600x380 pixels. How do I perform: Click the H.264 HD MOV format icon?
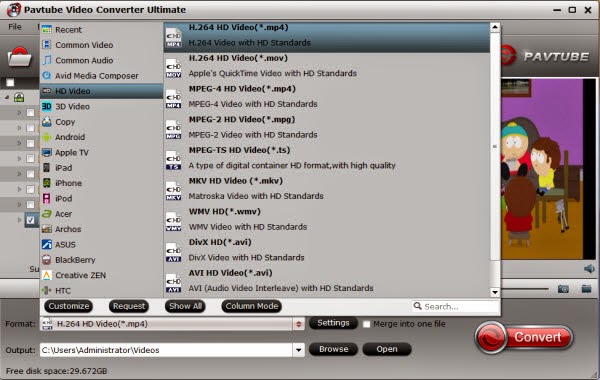click(173, 68)
